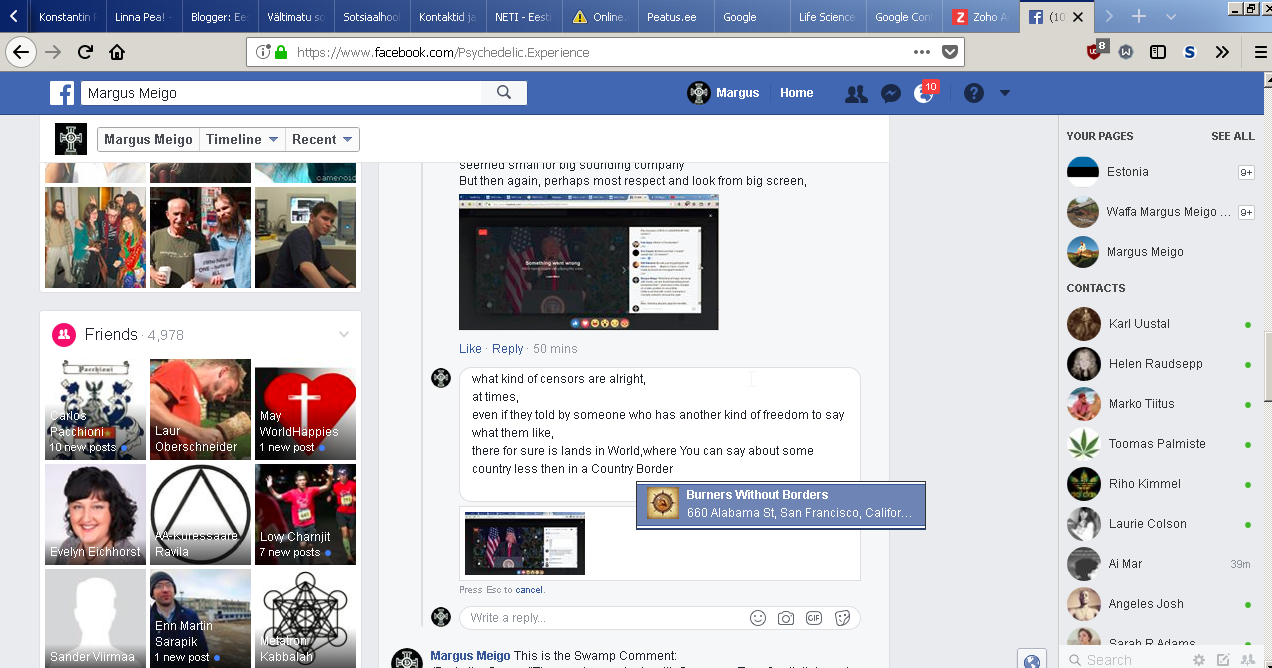The width and height of the screenshot is (1272, 668).
Task: Open Friend Requests icon
Action: (856, 93)
